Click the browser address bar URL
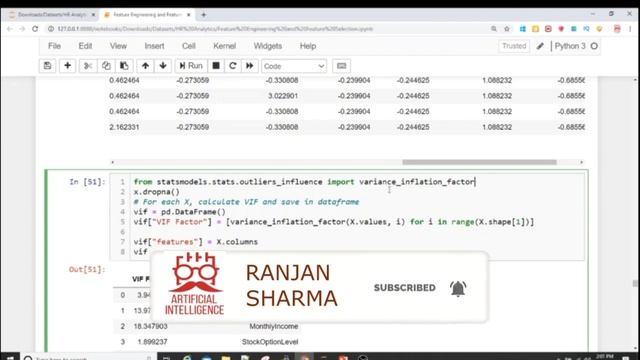The height and width of the screenshot is (360, 640). 215,29
